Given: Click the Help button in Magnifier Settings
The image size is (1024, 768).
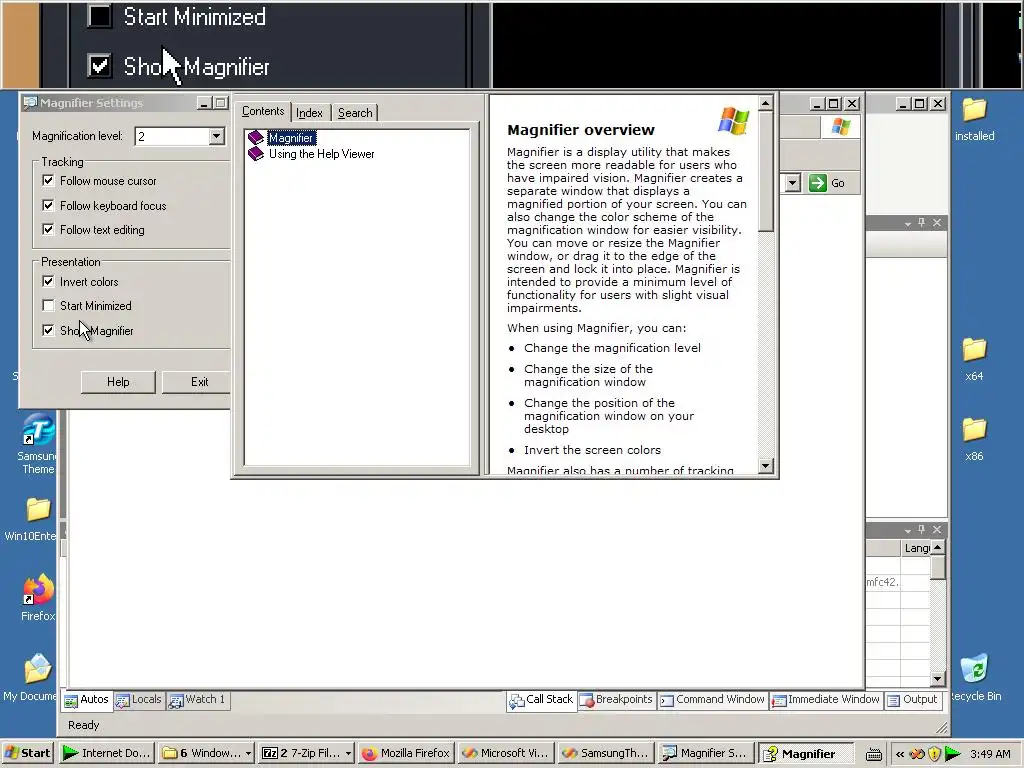Looking at the screenshot, I should (x=118, y=382).
